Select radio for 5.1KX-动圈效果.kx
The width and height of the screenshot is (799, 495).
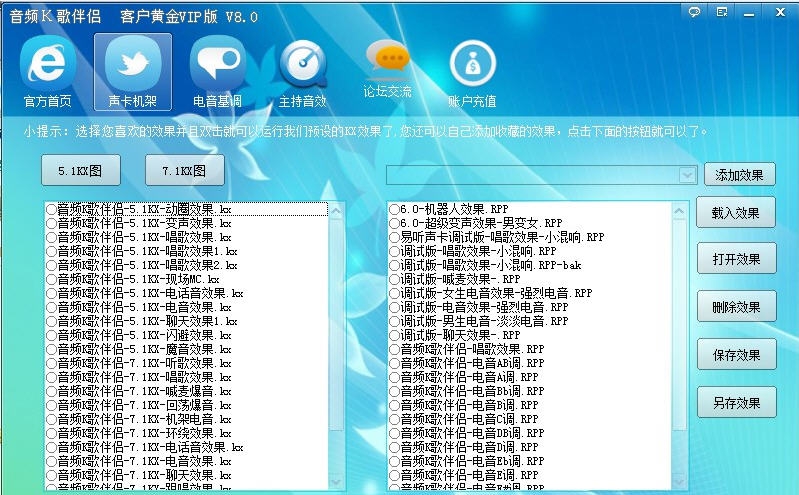click(x=51, y=210)
